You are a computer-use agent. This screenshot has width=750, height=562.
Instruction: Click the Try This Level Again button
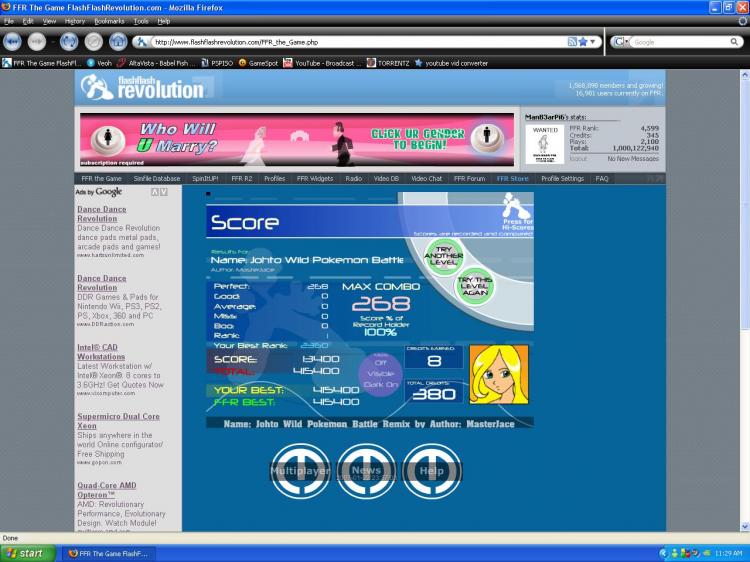tap(474, 286)
